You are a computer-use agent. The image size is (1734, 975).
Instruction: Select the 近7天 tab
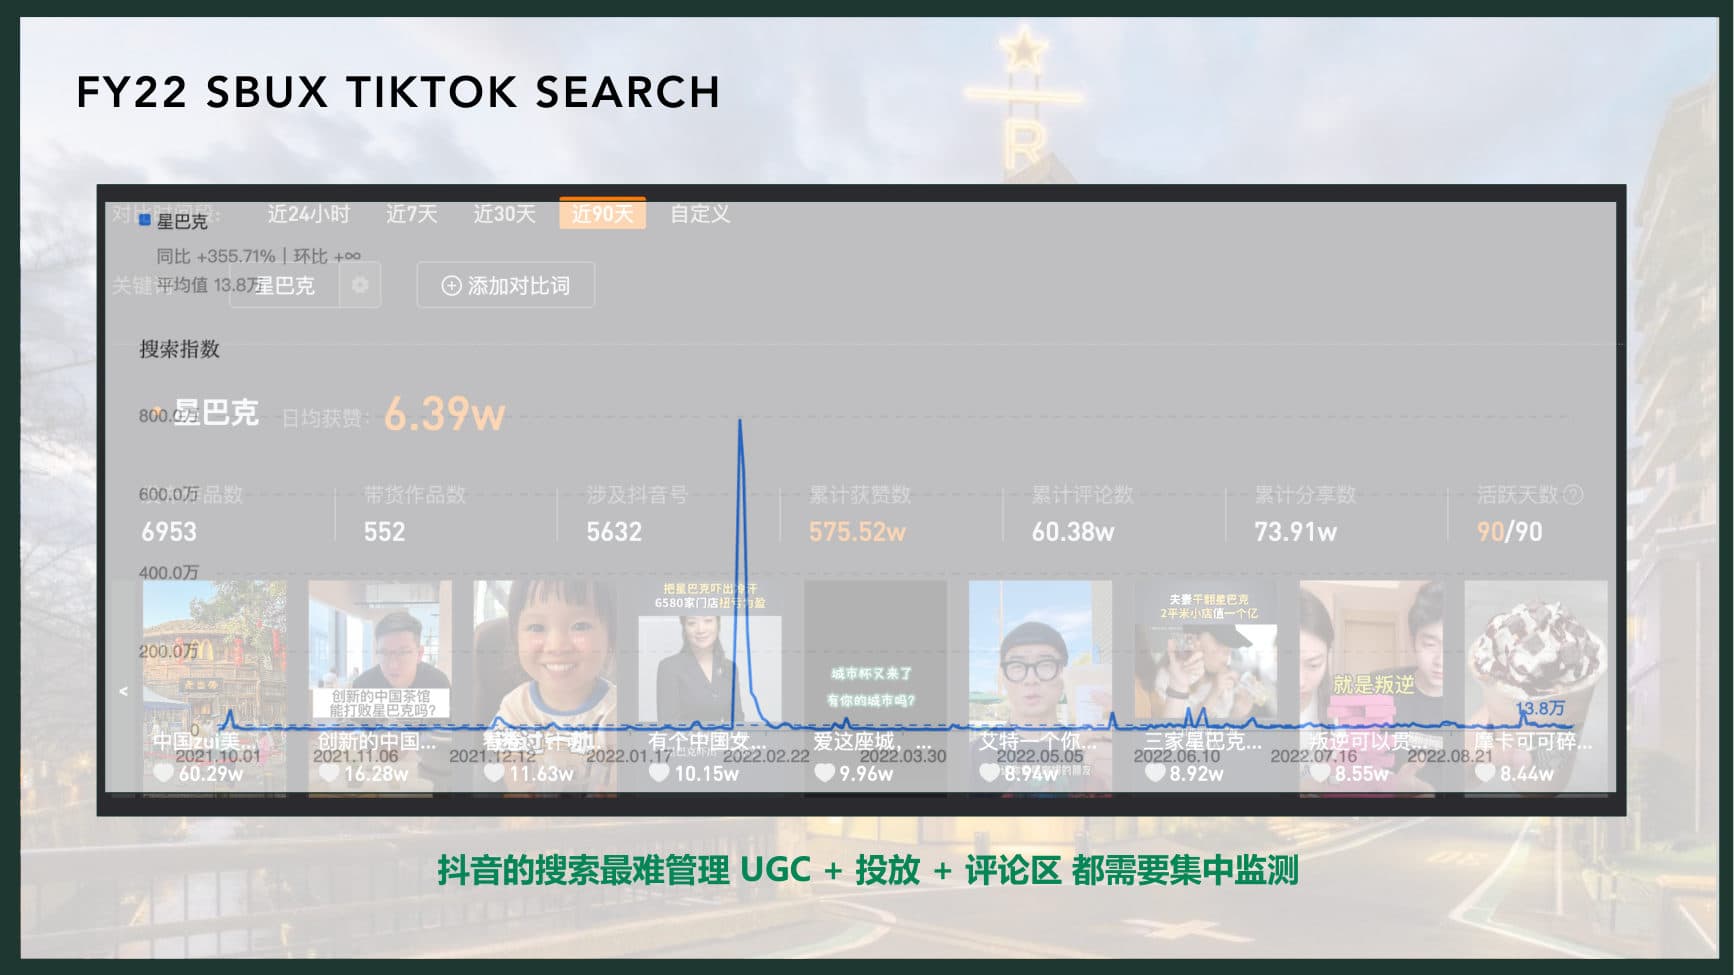coord(411,214)
